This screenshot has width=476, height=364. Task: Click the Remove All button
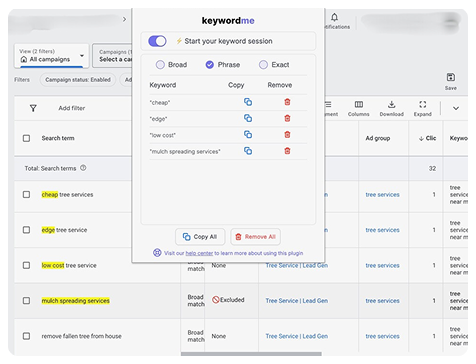point(255,237)
